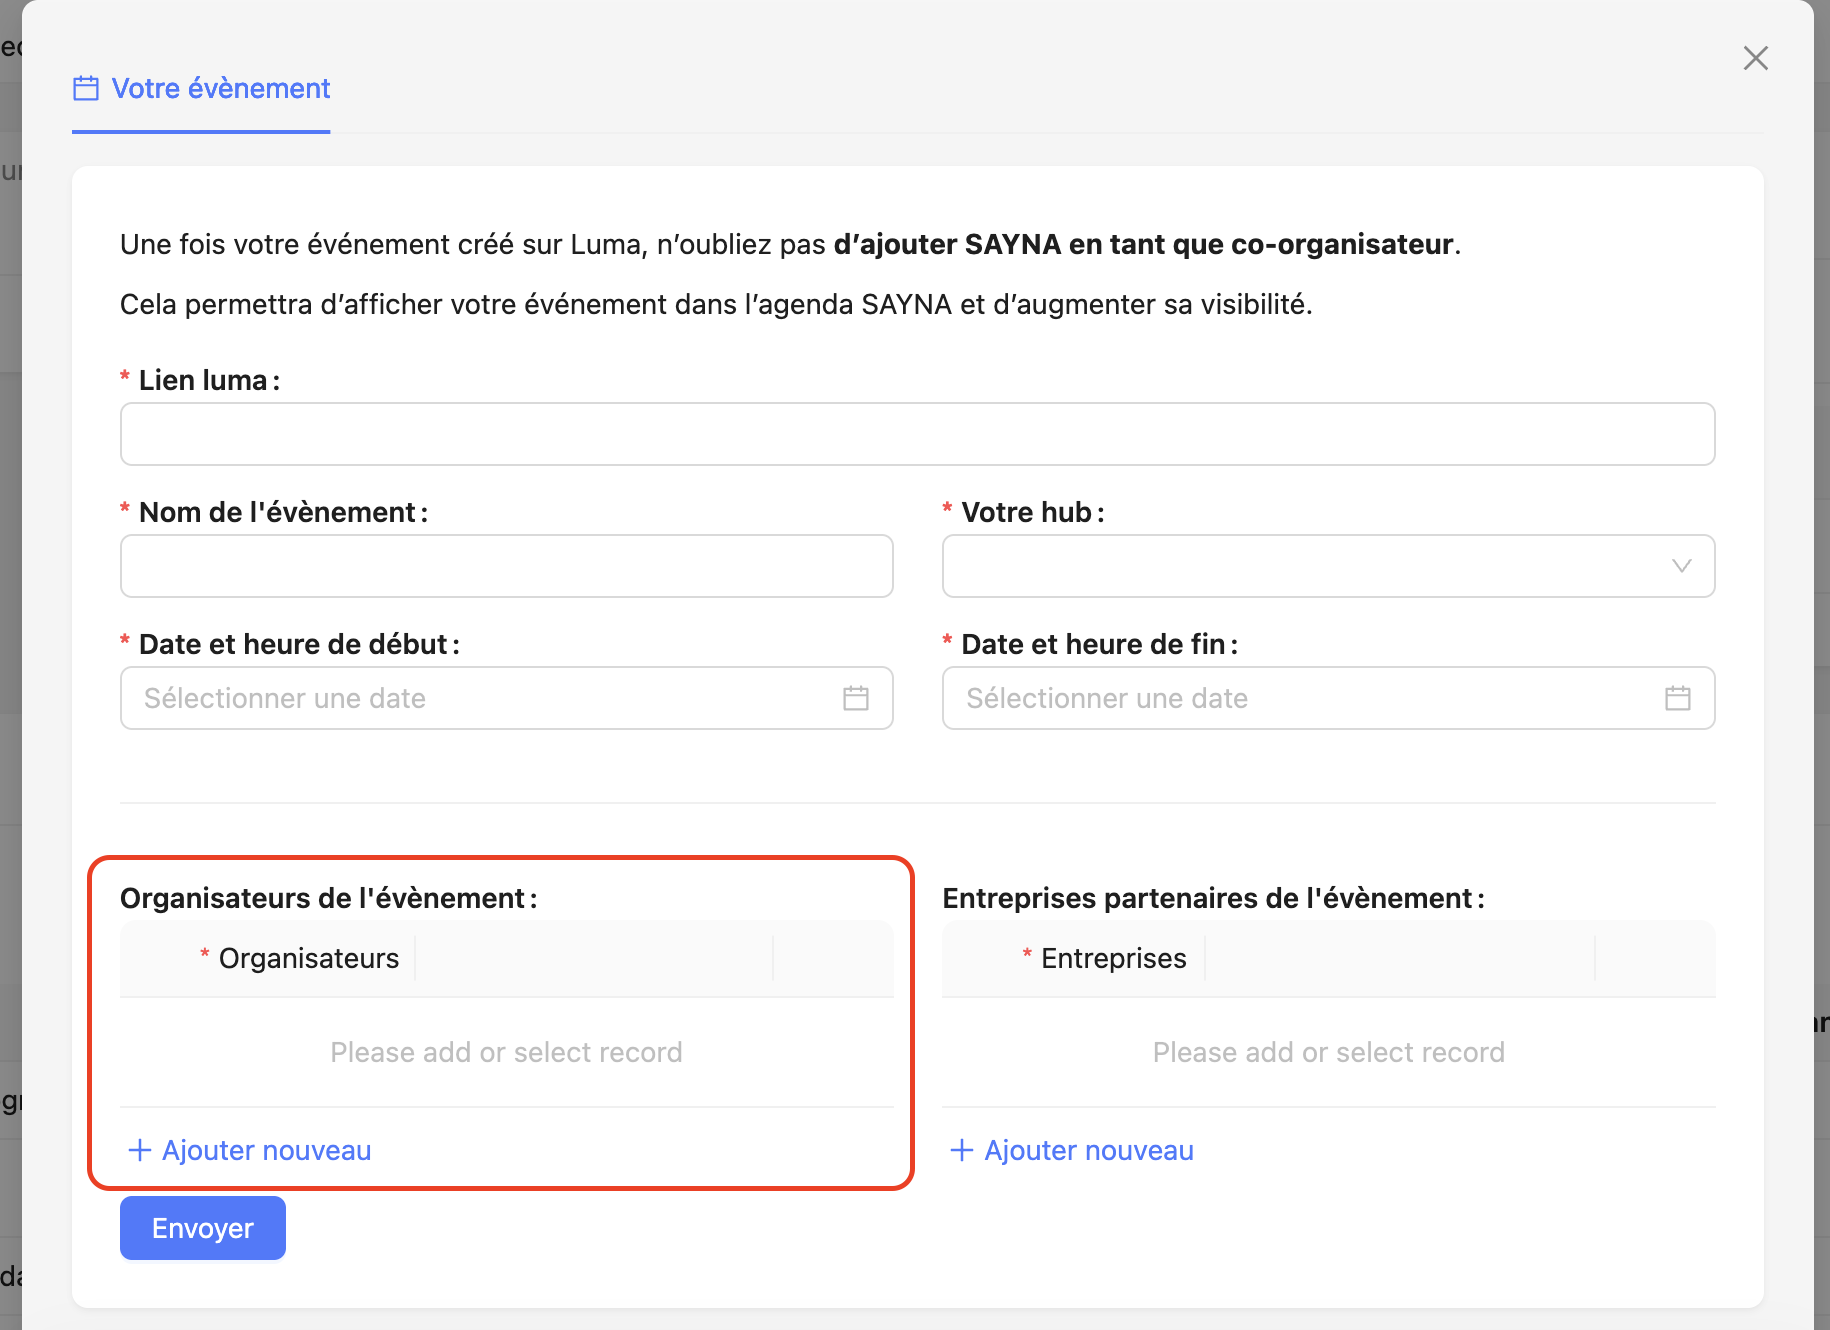Viewport: 1830px width, 1330px height.
Task: Focus the Lien luma text field
Action: 917,434
